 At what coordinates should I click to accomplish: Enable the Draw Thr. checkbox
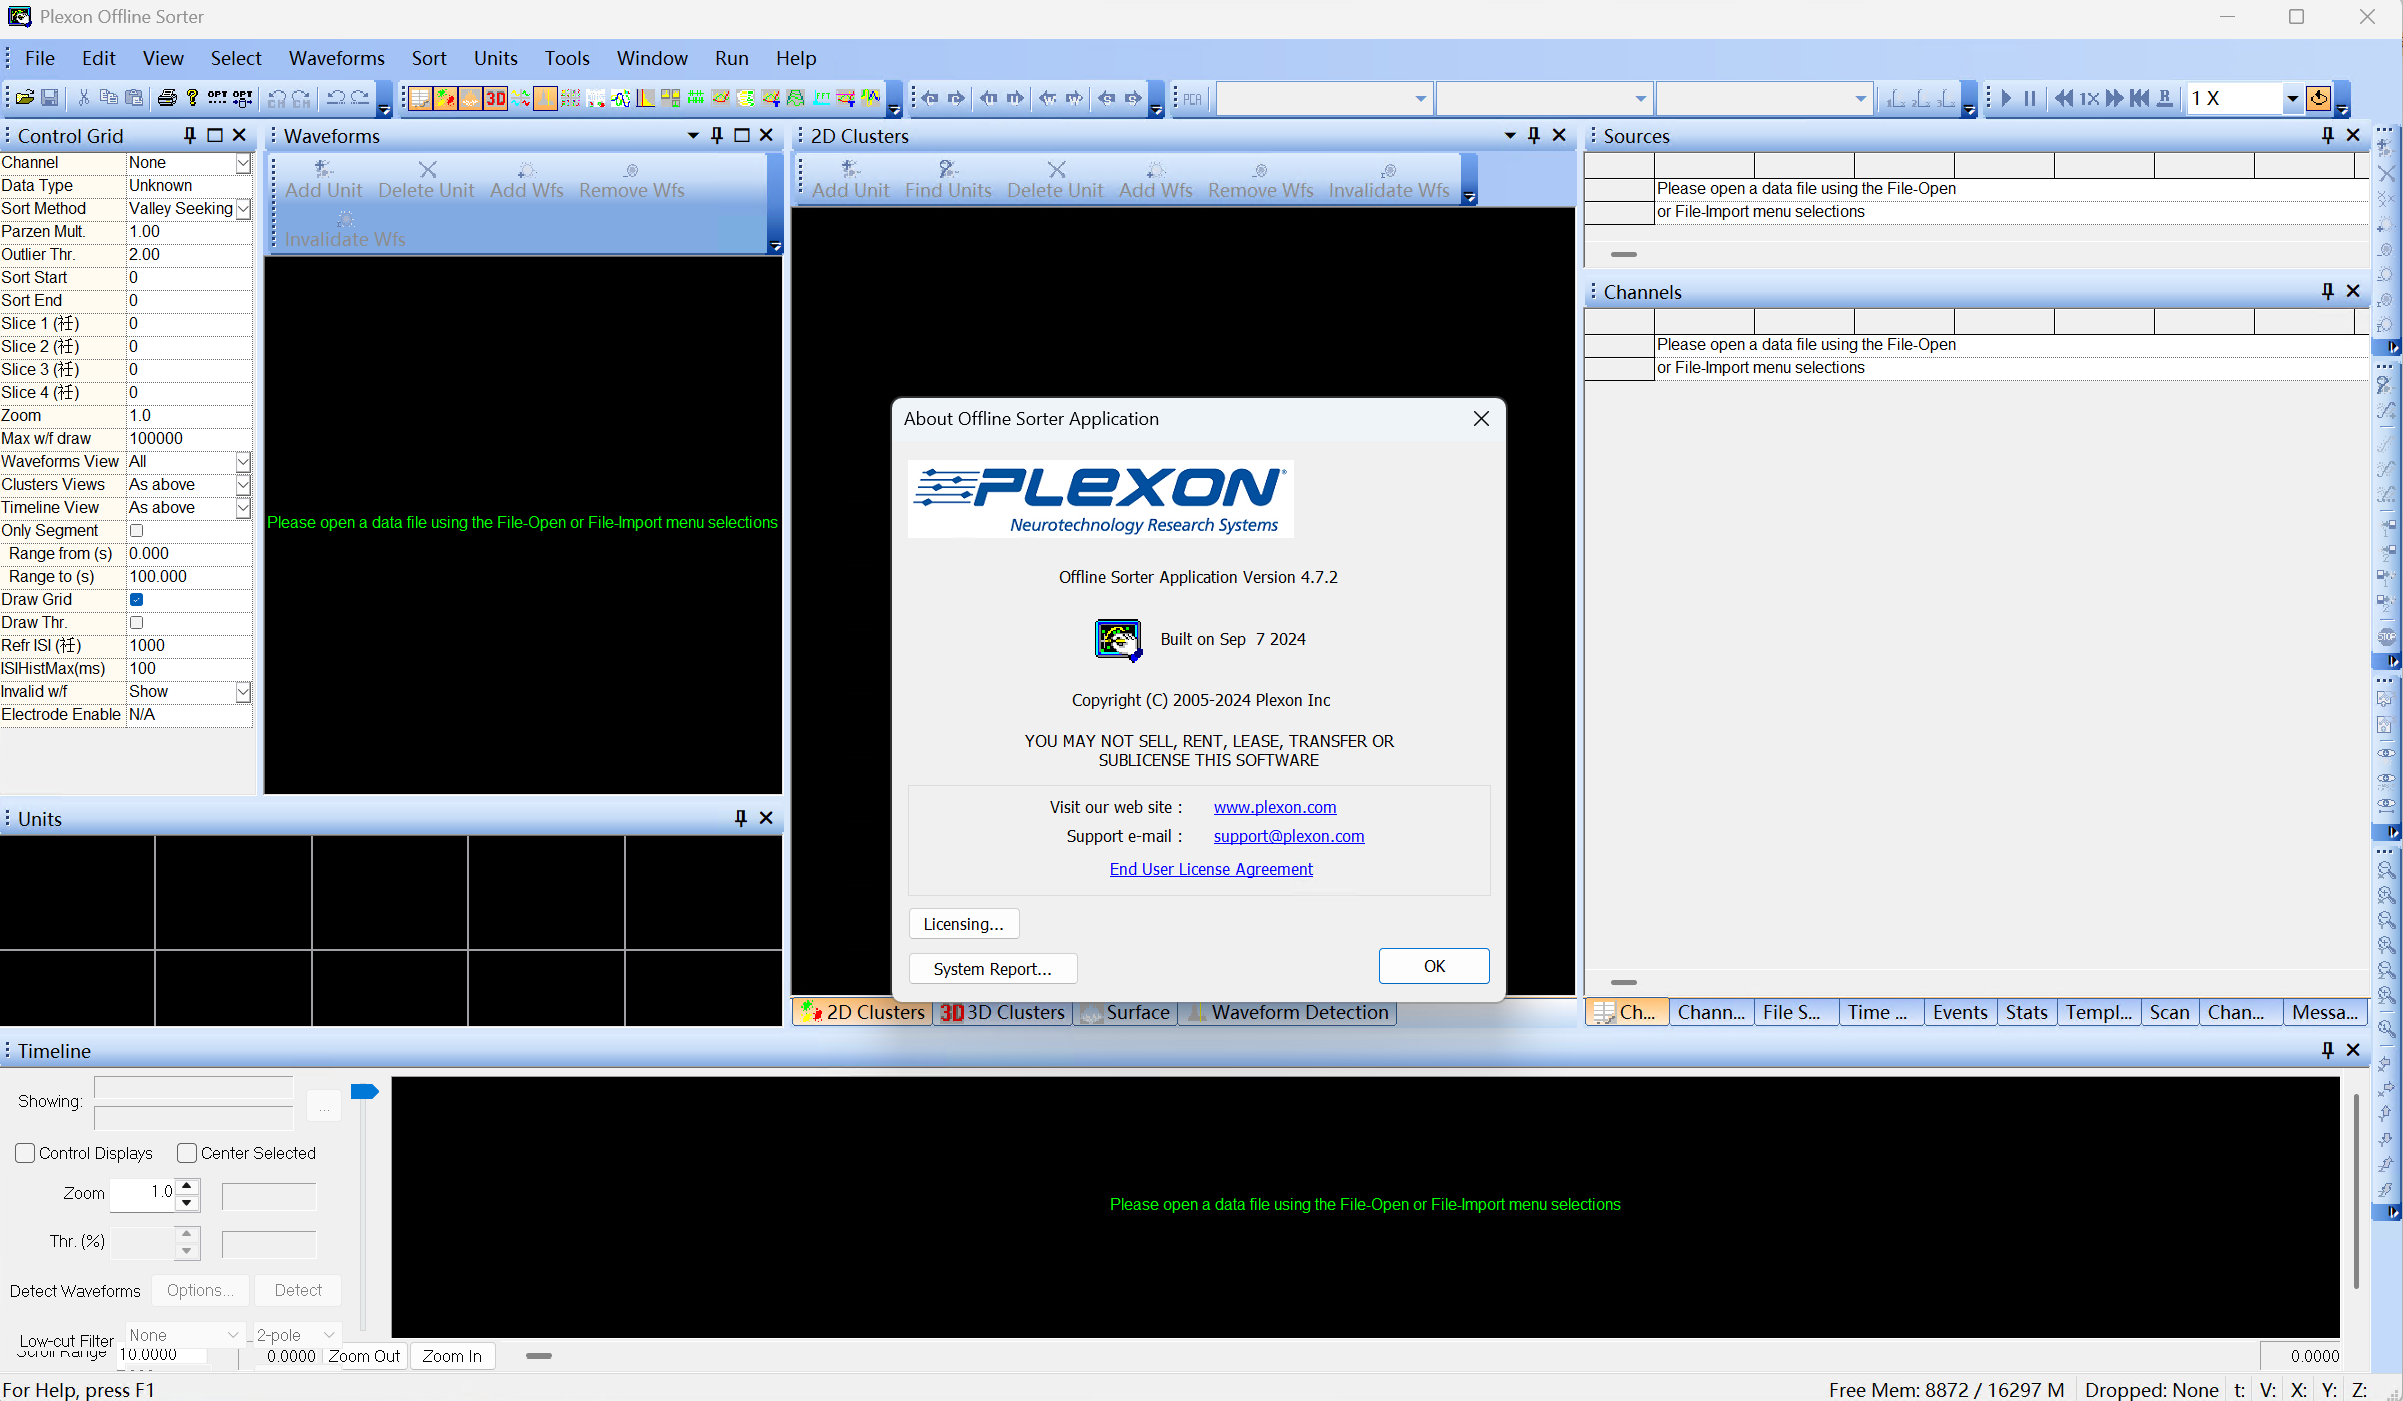[137, 622]
